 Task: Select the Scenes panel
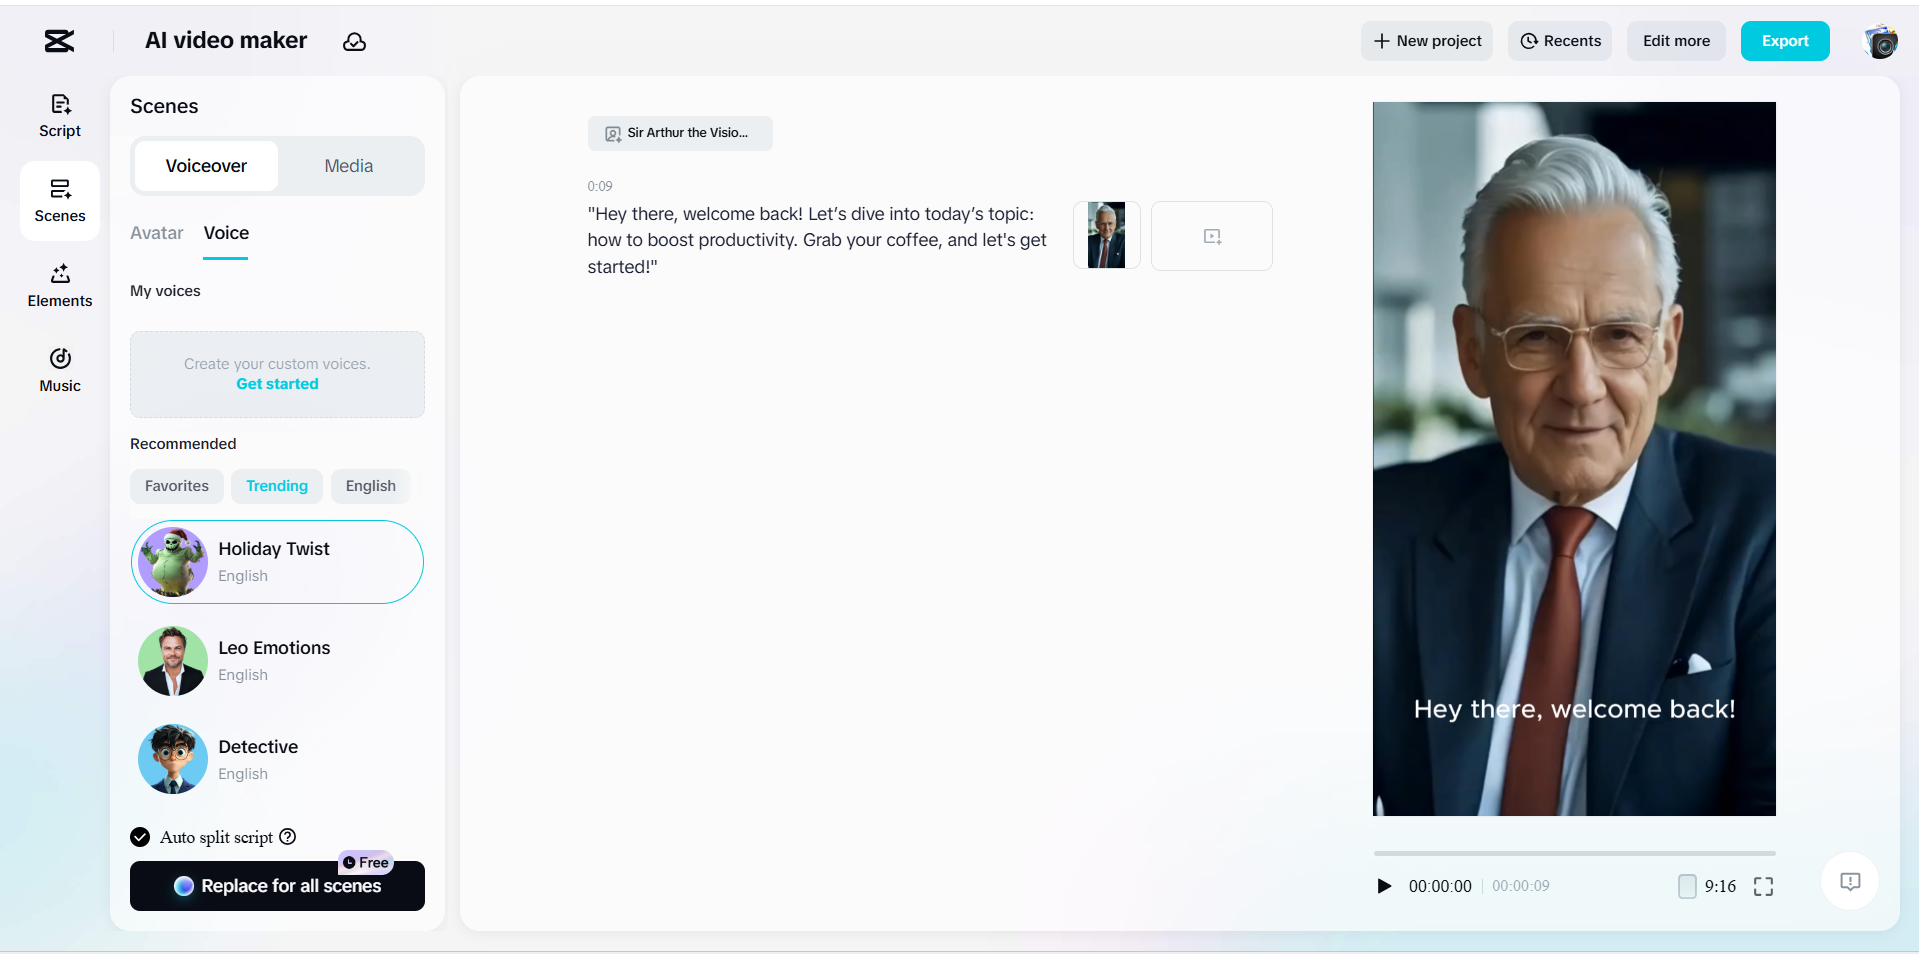tap(59, 200)
